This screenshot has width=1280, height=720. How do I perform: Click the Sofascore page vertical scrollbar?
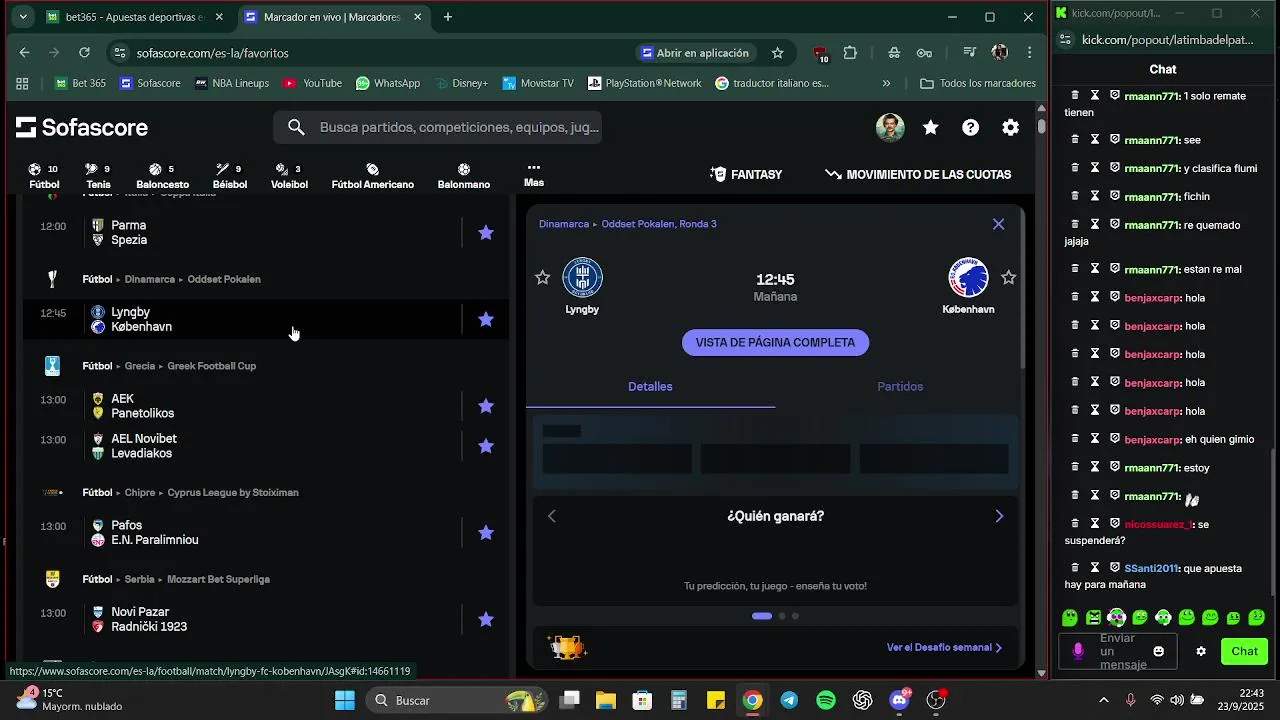[x=1041, y=127]
